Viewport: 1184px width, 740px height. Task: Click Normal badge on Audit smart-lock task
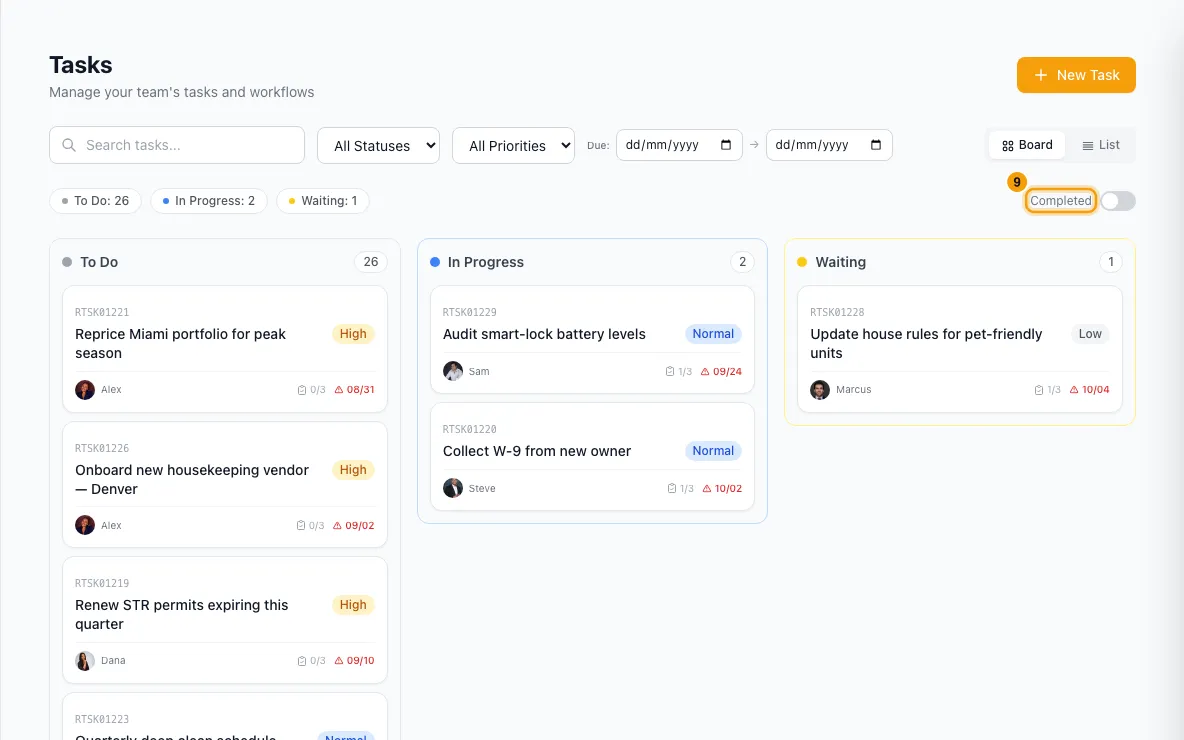(x=713, y=334)
